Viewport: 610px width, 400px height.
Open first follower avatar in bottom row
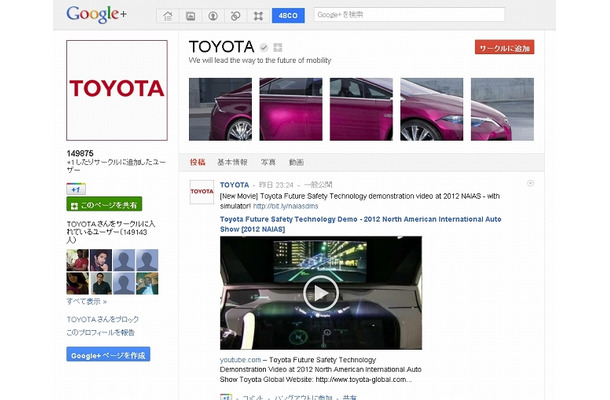pos(78,283)
